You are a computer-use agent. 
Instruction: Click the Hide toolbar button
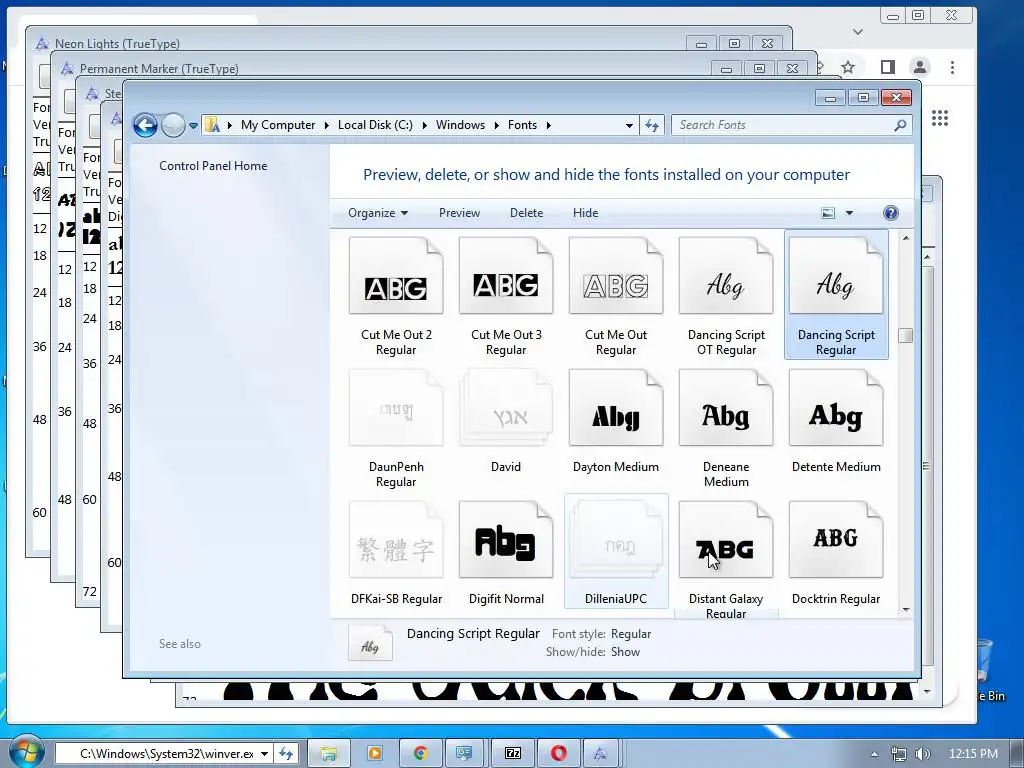(x=585, y=213)
